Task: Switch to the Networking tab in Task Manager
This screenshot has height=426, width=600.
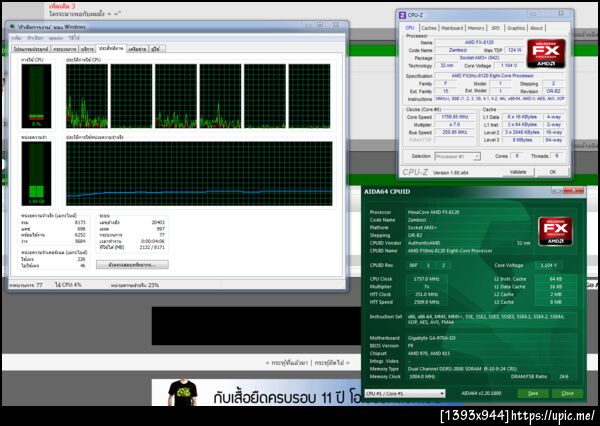Action: [137, 49]
